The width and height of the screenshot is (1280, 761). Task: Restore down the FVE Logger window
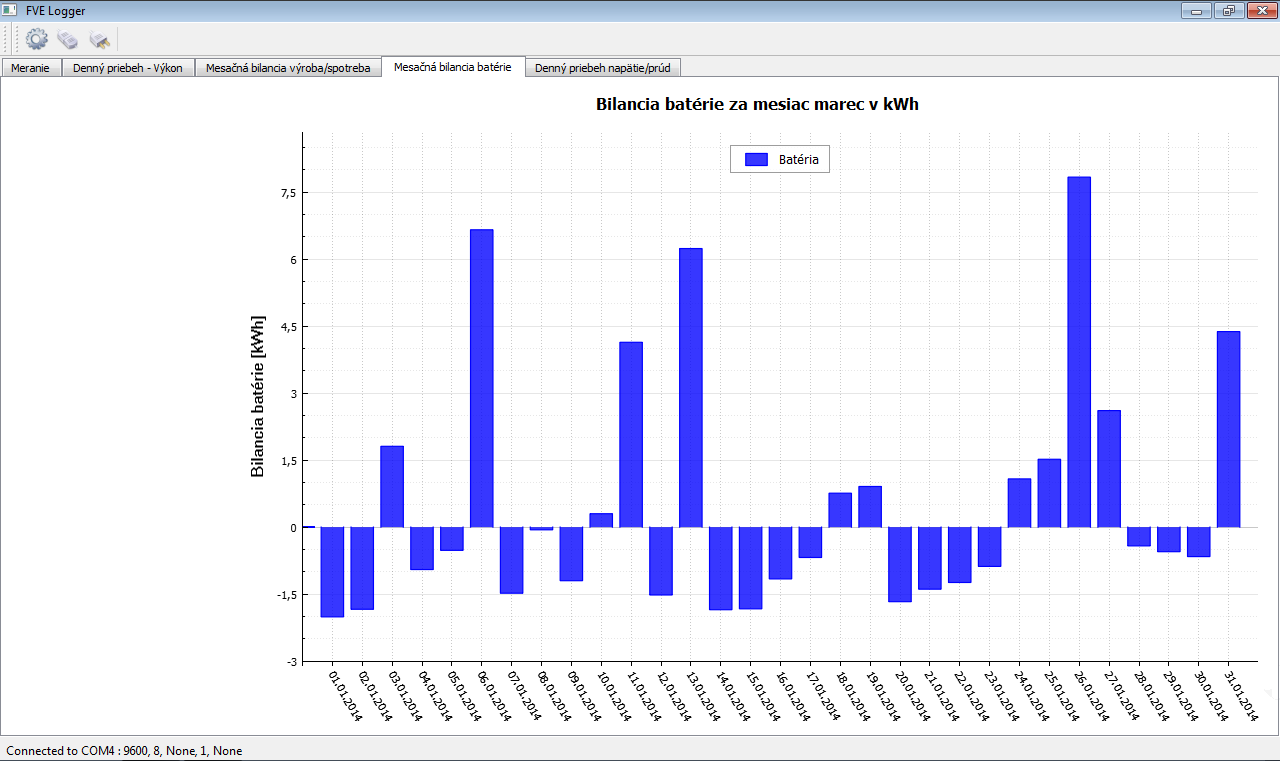pos(1228,11)
